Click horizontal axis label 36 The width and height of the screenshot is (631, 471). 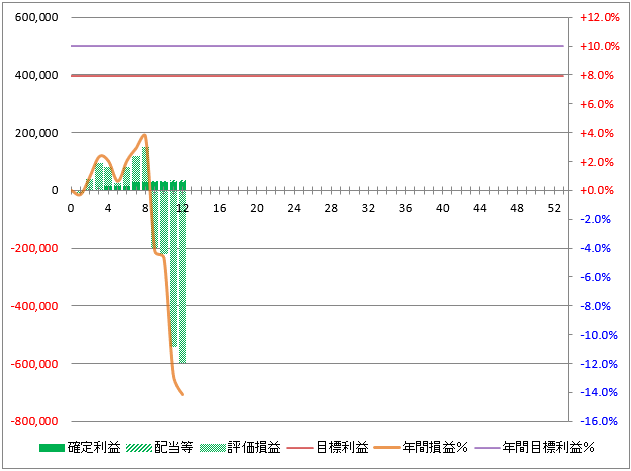tap(406, 208)
